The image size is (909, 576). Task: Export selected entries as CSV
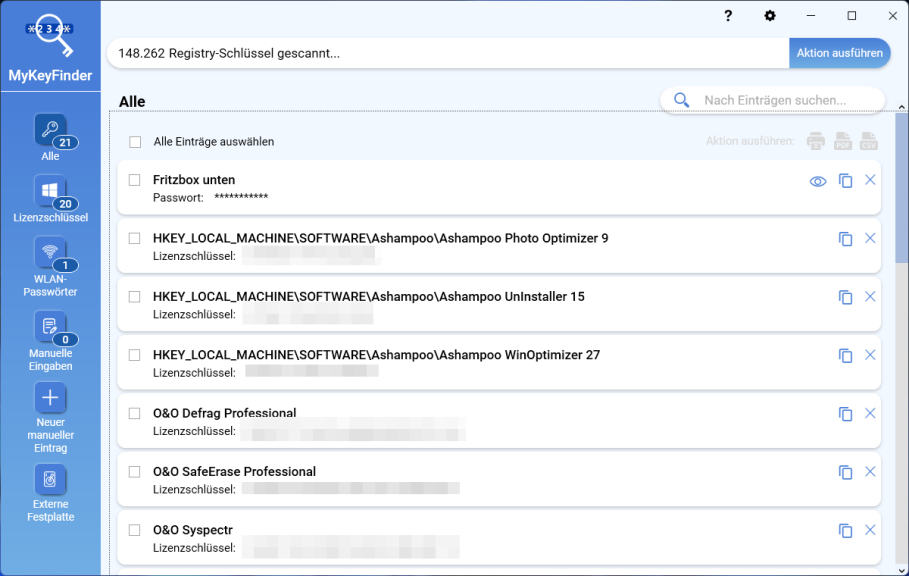click(868, 141)
